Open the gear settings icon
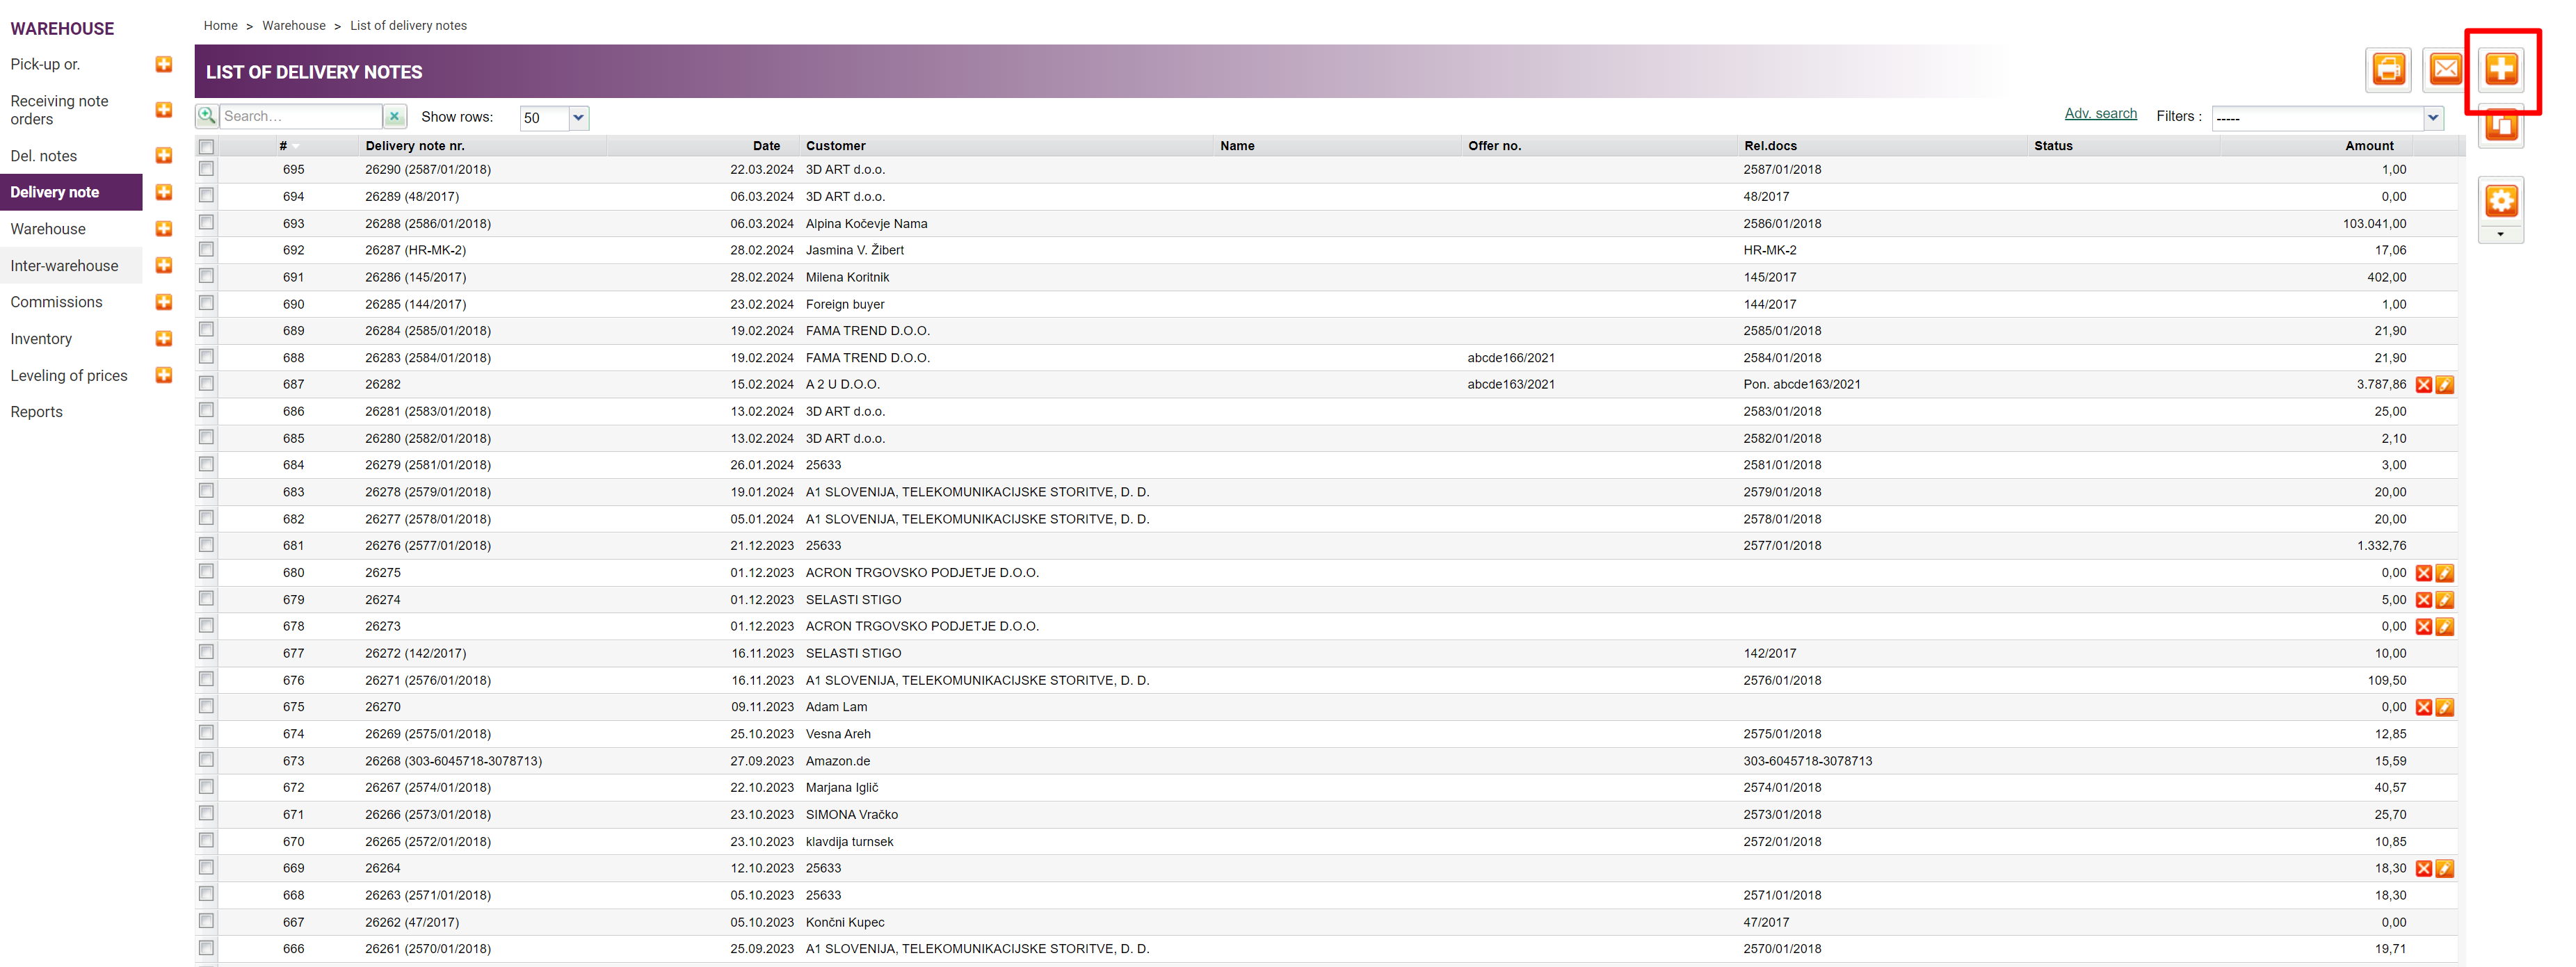Screen dimensions: 2576x967 [x=2501, y=201]
